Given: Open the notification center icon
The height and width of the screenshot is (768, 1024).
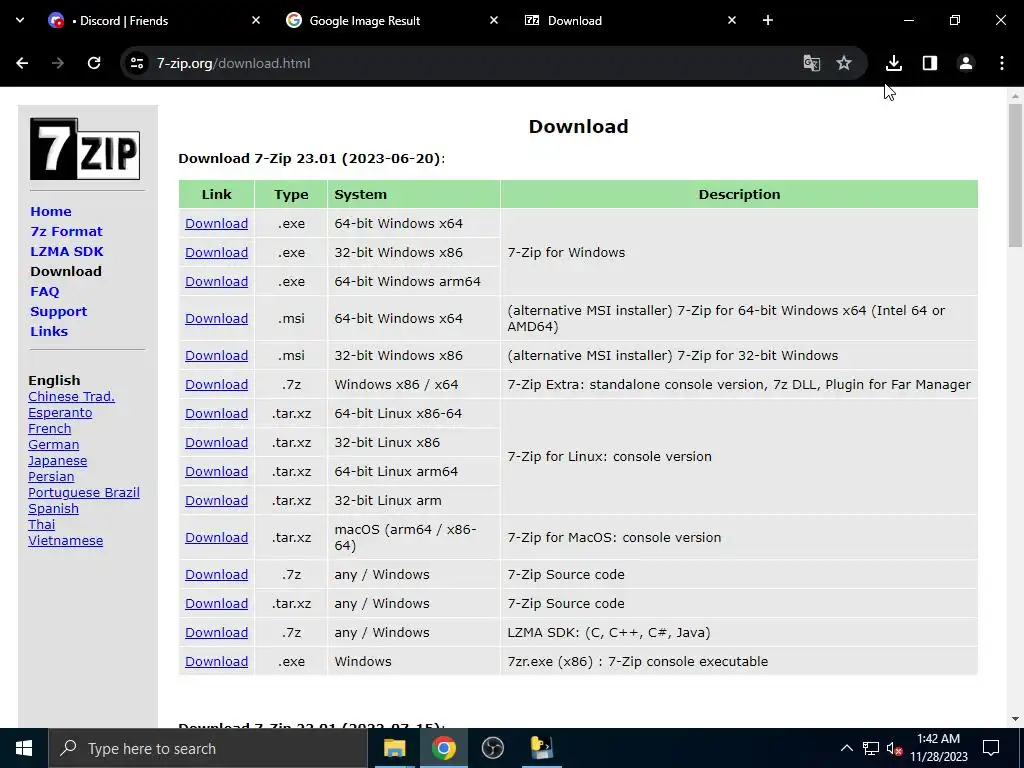Looking at the screenshot, I should click(x=991, y=748).
